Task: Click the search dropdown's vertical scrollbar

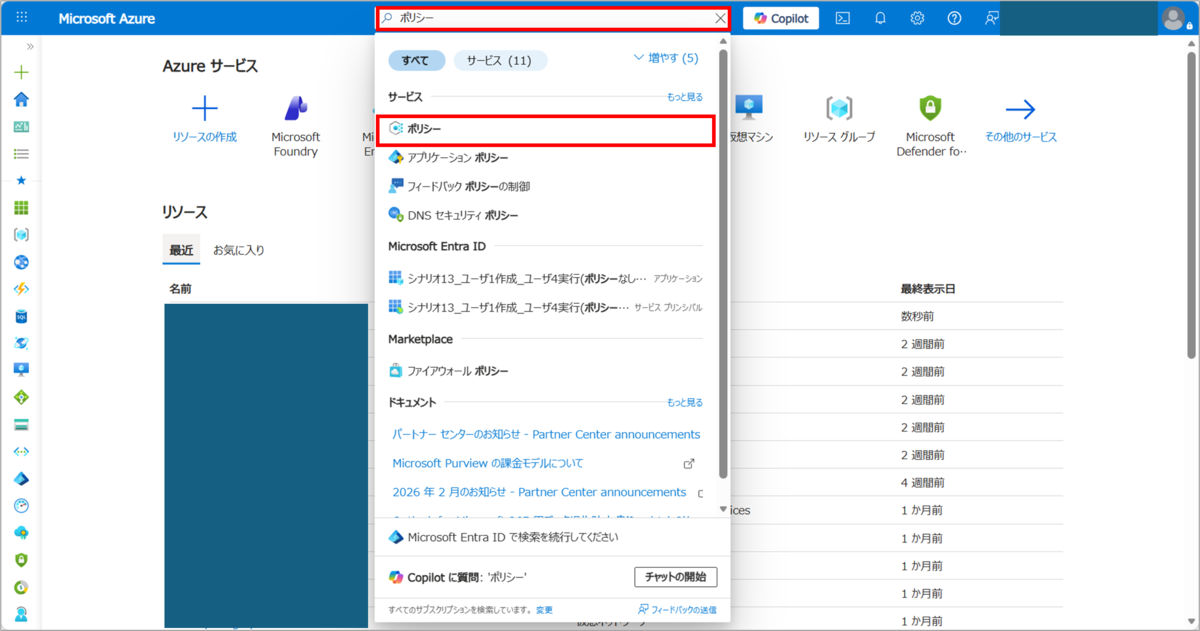Action: (723, 262)
